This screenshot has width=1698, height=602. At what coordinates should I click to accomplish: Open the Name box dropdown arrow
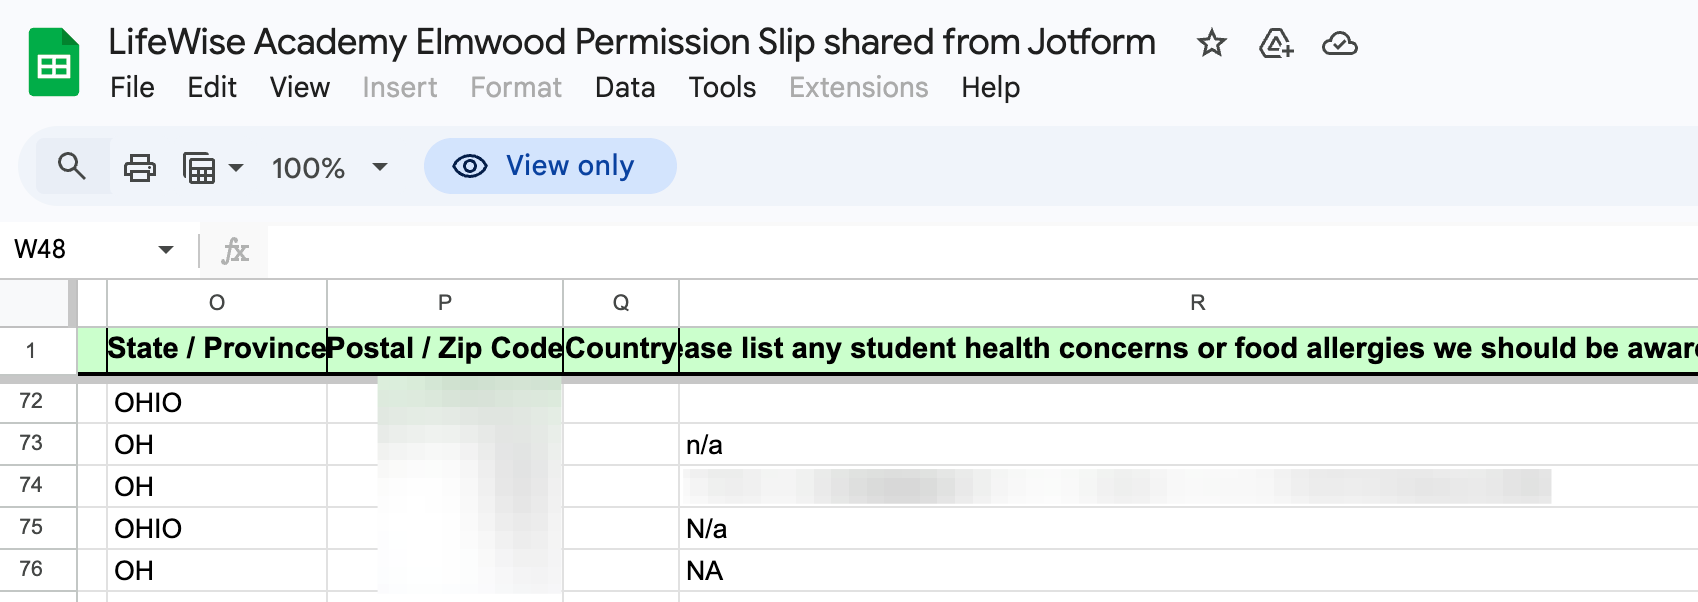pos(166,250)
